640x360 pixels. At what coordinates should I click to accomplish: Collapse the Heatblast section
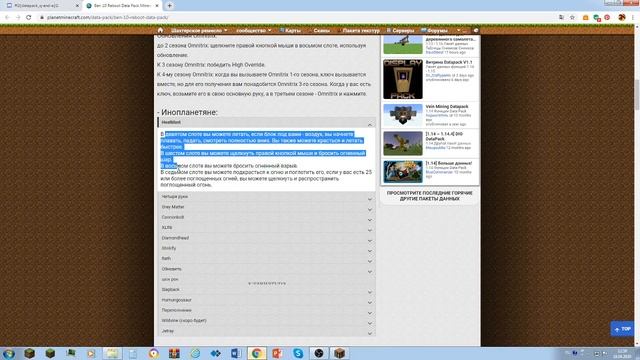tap(266, 122)
